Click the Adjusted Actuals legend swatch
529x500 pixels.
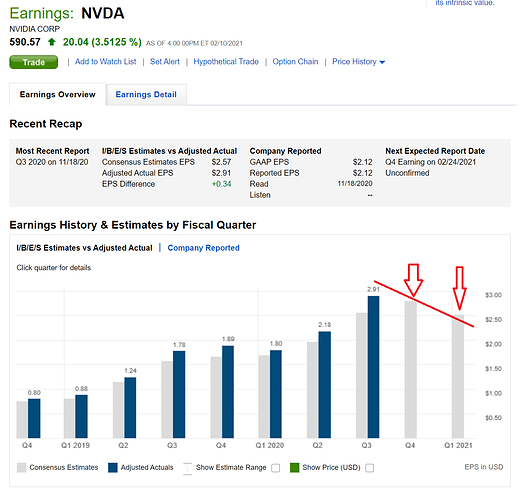[x=113, y=468]
